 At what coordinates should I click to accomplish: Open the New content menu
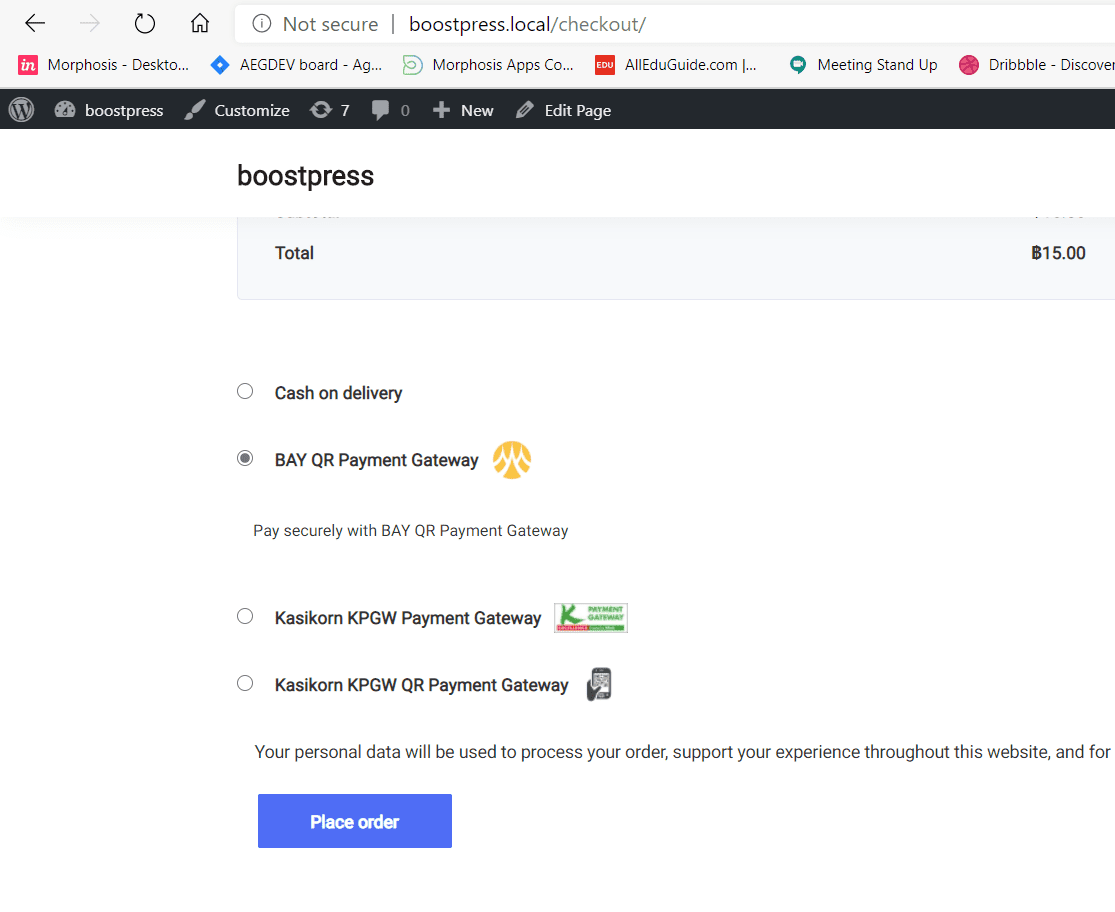point(463,110)
